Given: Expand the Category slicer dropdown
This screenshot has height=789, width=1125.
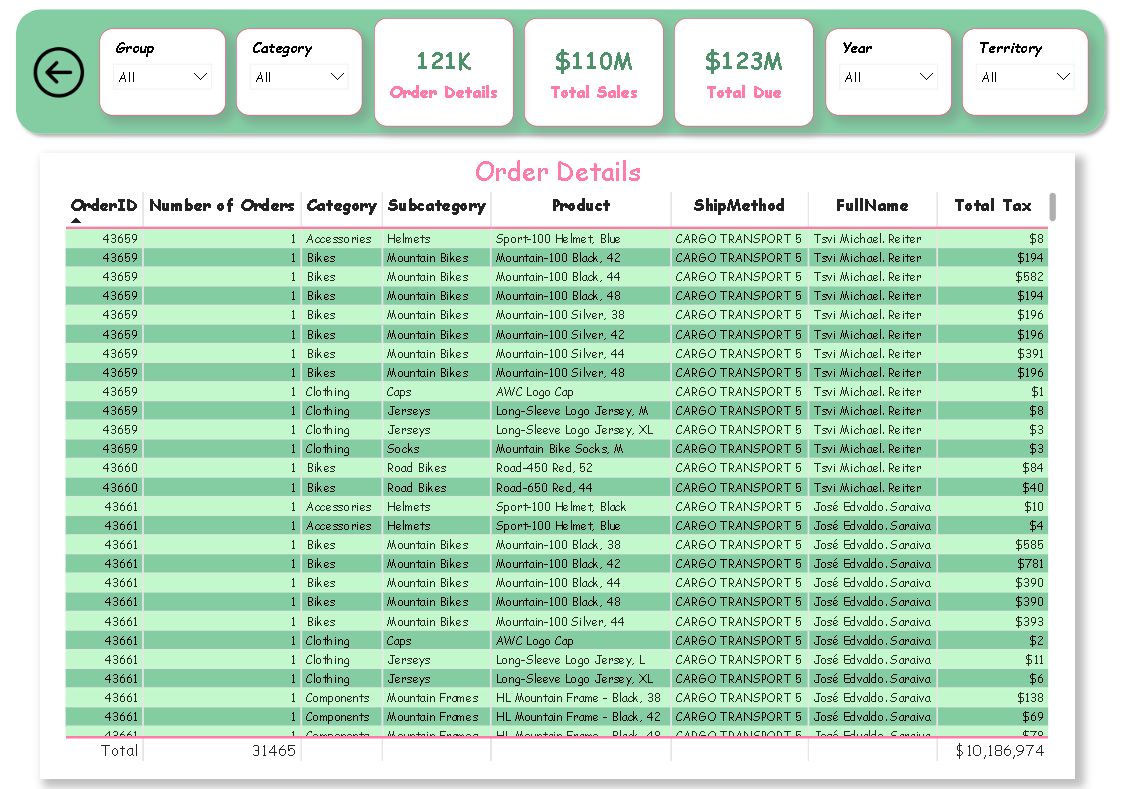Looking at the screenshot, I should [x=299, y=77].
